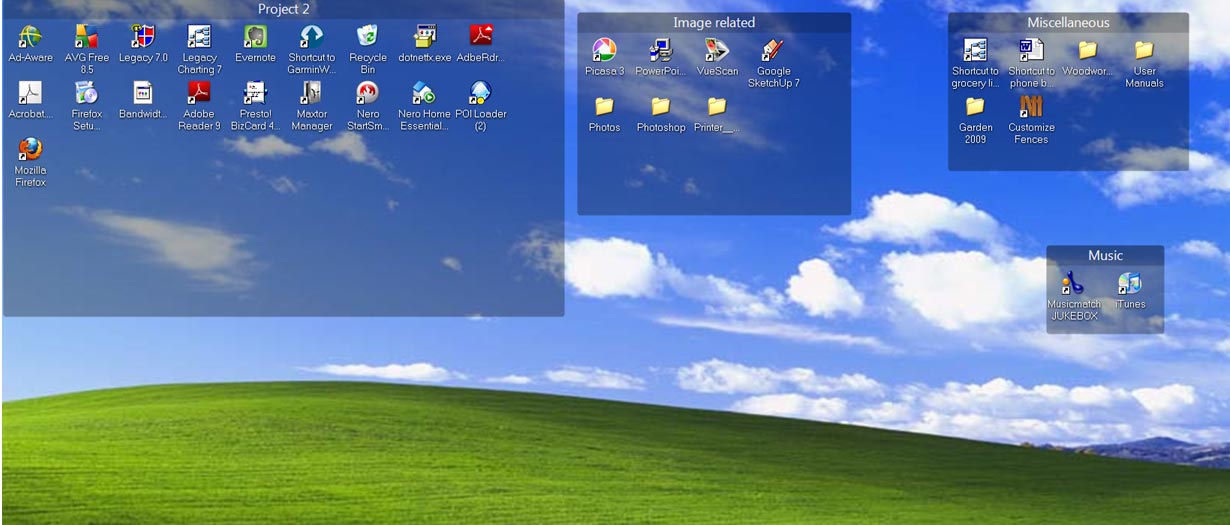The image size is (1230, 525).
Task: Click the Music fence title
Action: click(1105, 255)
